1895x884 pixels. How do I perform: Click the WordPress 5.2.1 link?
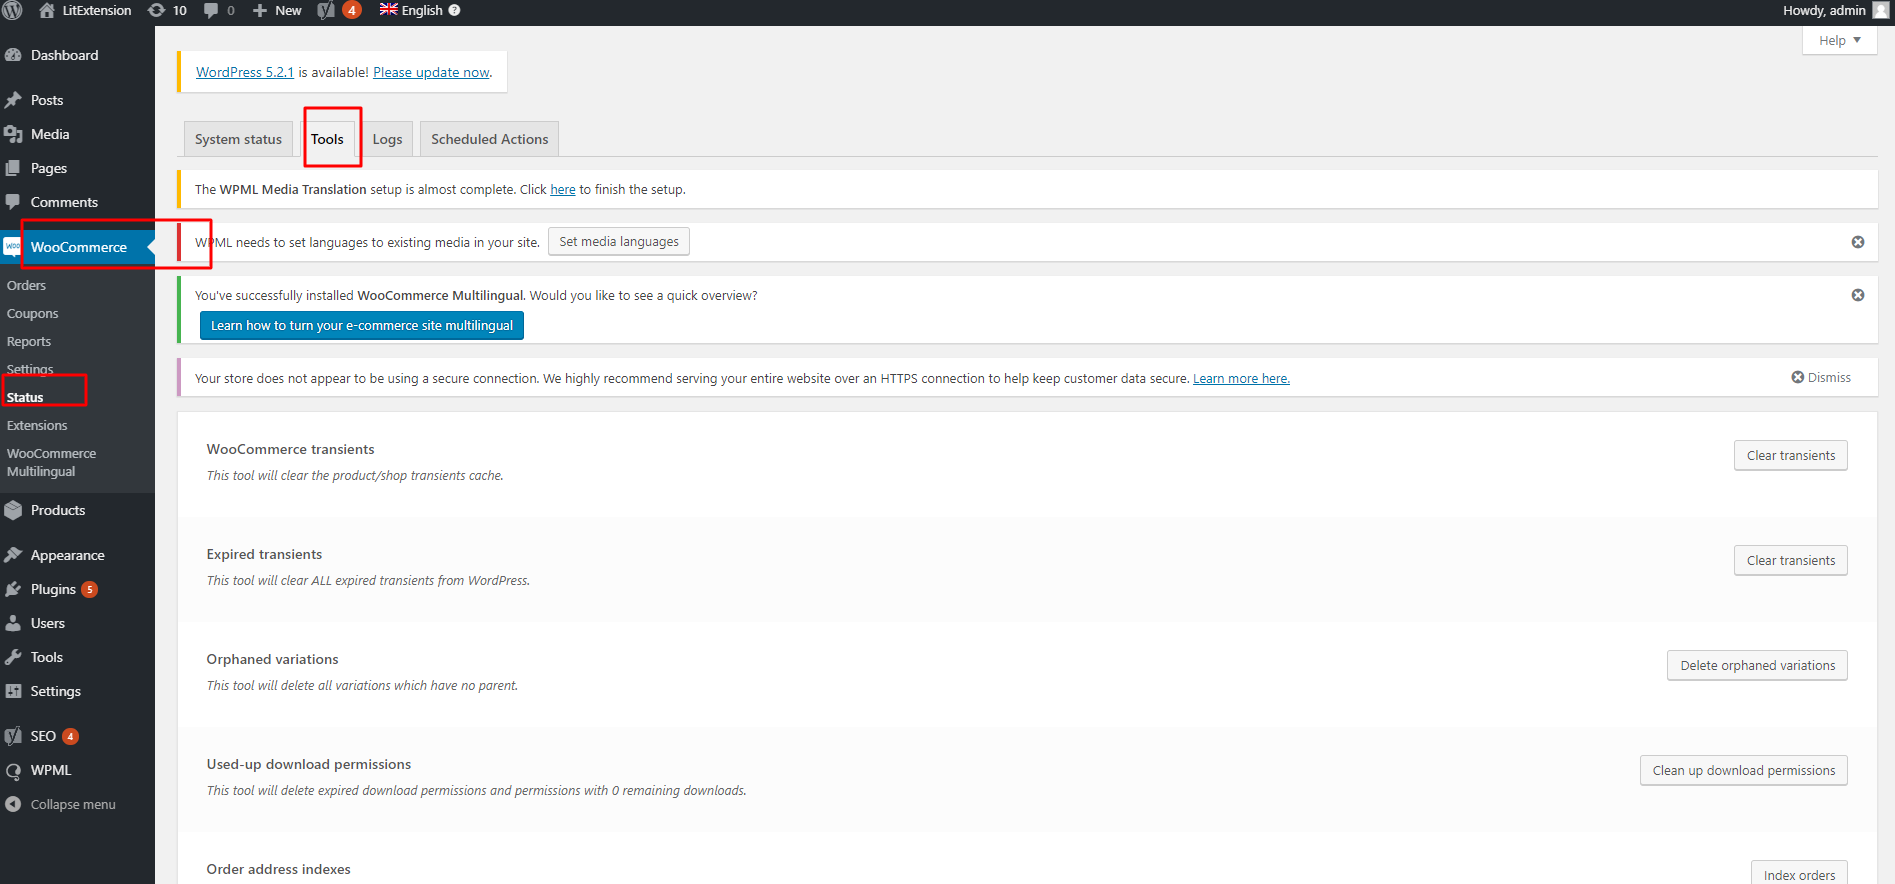point(245,72)
